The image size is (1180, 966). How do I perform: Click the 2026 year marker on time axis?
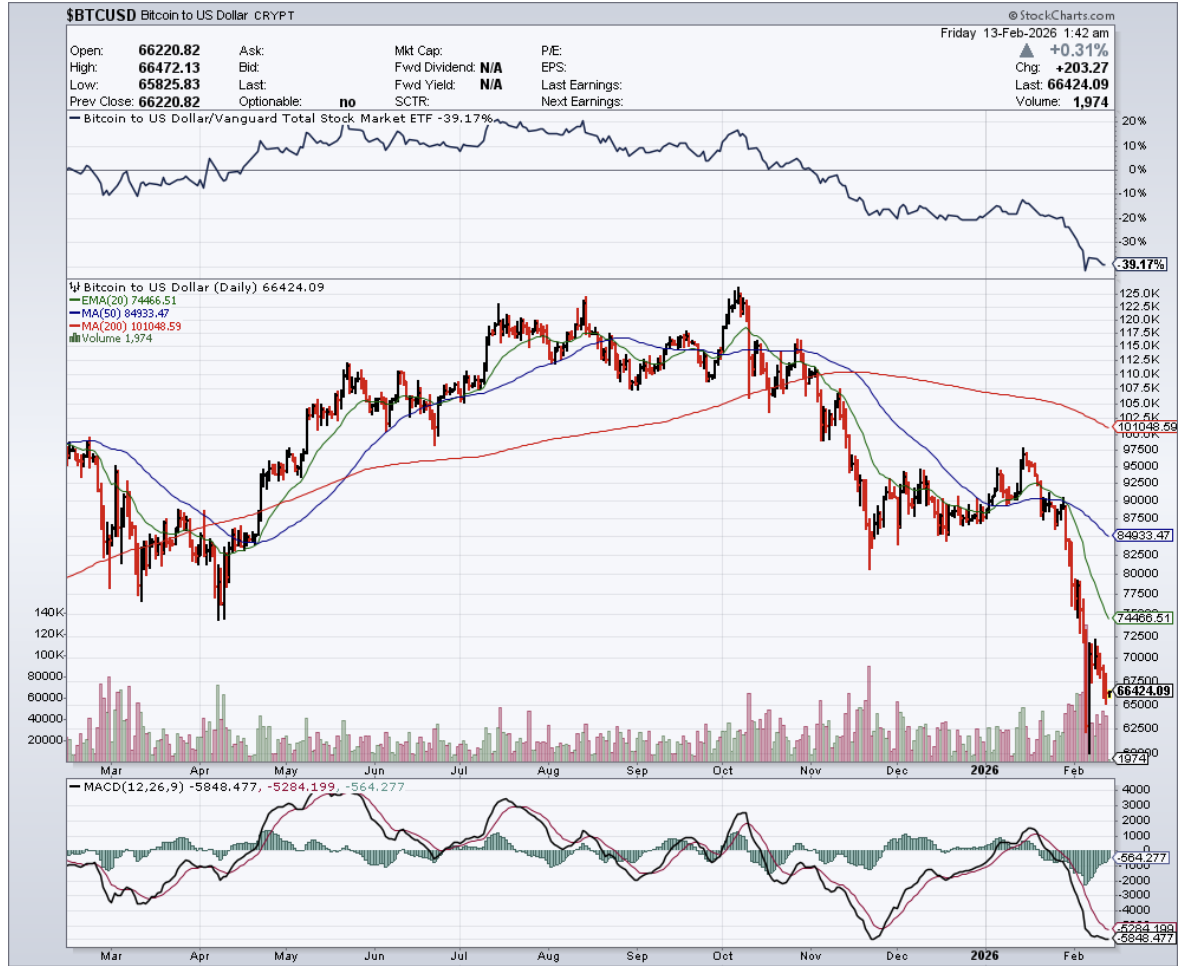click(x=987, y=770)
